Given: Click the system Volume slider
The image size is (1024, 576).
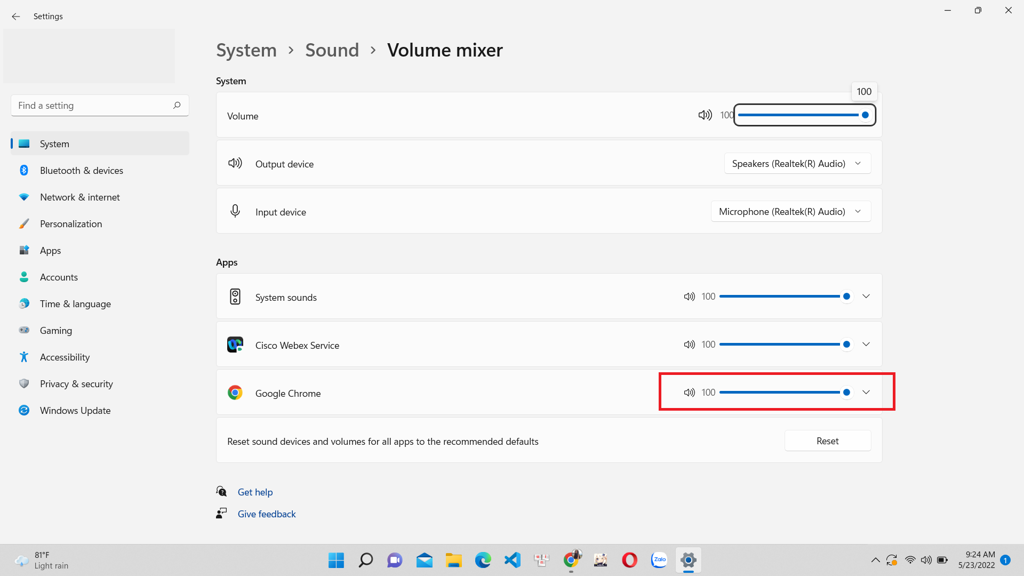Looking at the screenshot, I should point(804,115).
